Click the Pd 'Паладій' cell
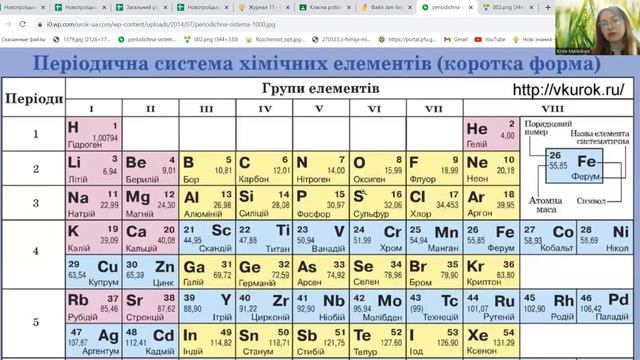 (x=605, y=307)
